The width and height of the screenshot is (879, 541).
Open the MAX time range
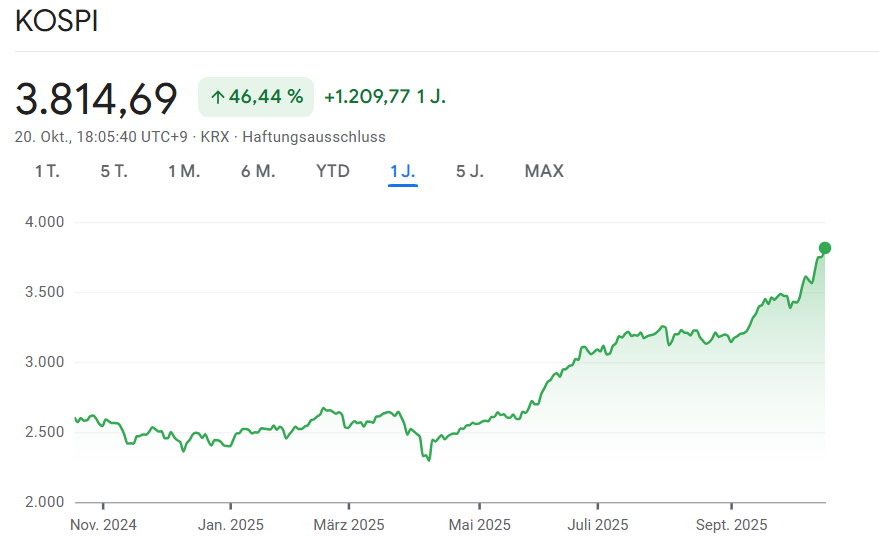pyautogui.click(x=544, y=171)
